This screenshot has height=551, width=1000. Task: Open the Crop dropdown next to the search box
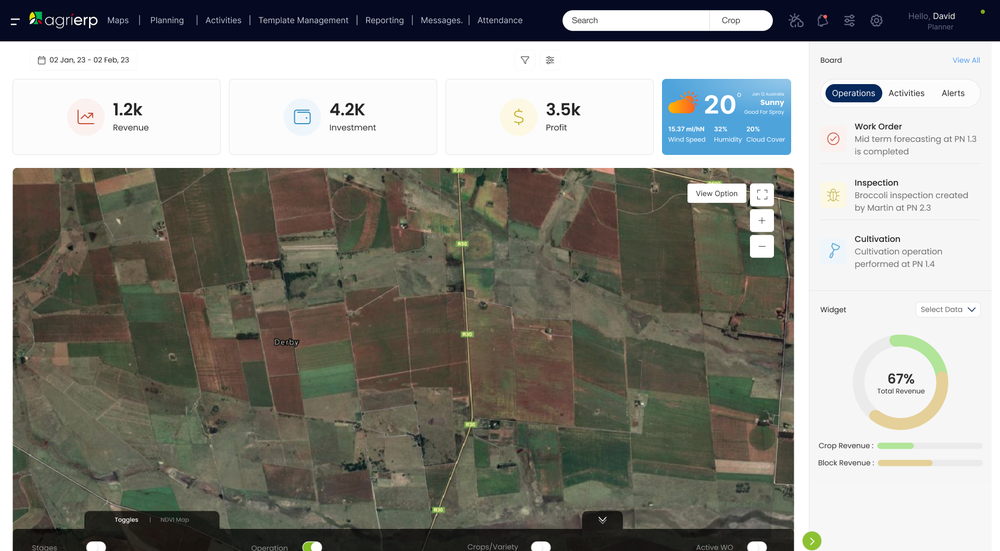pos(740,20)
